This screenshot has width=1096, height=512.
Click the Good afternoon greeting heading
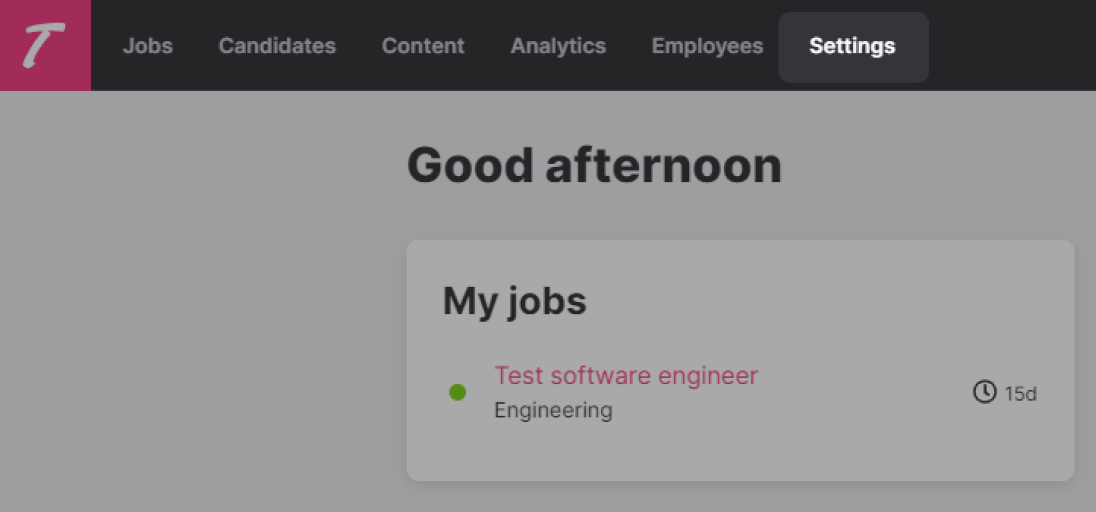(x=594, y=165)
